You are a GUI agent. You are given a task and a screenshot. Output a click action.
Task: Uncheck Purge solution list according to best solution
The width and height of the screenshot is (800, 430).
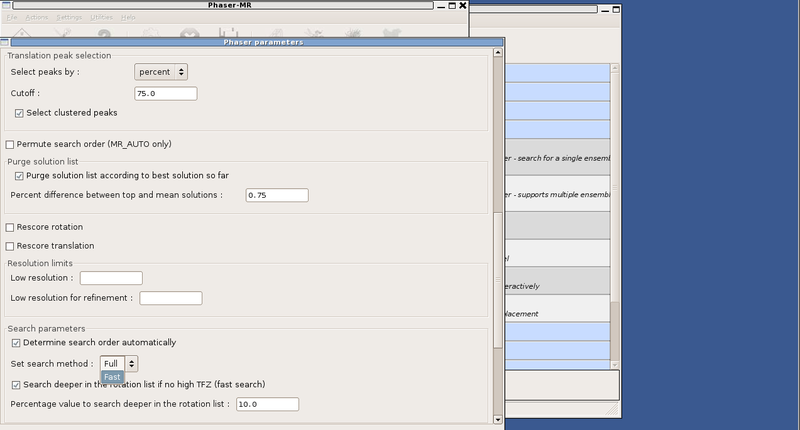20,176
